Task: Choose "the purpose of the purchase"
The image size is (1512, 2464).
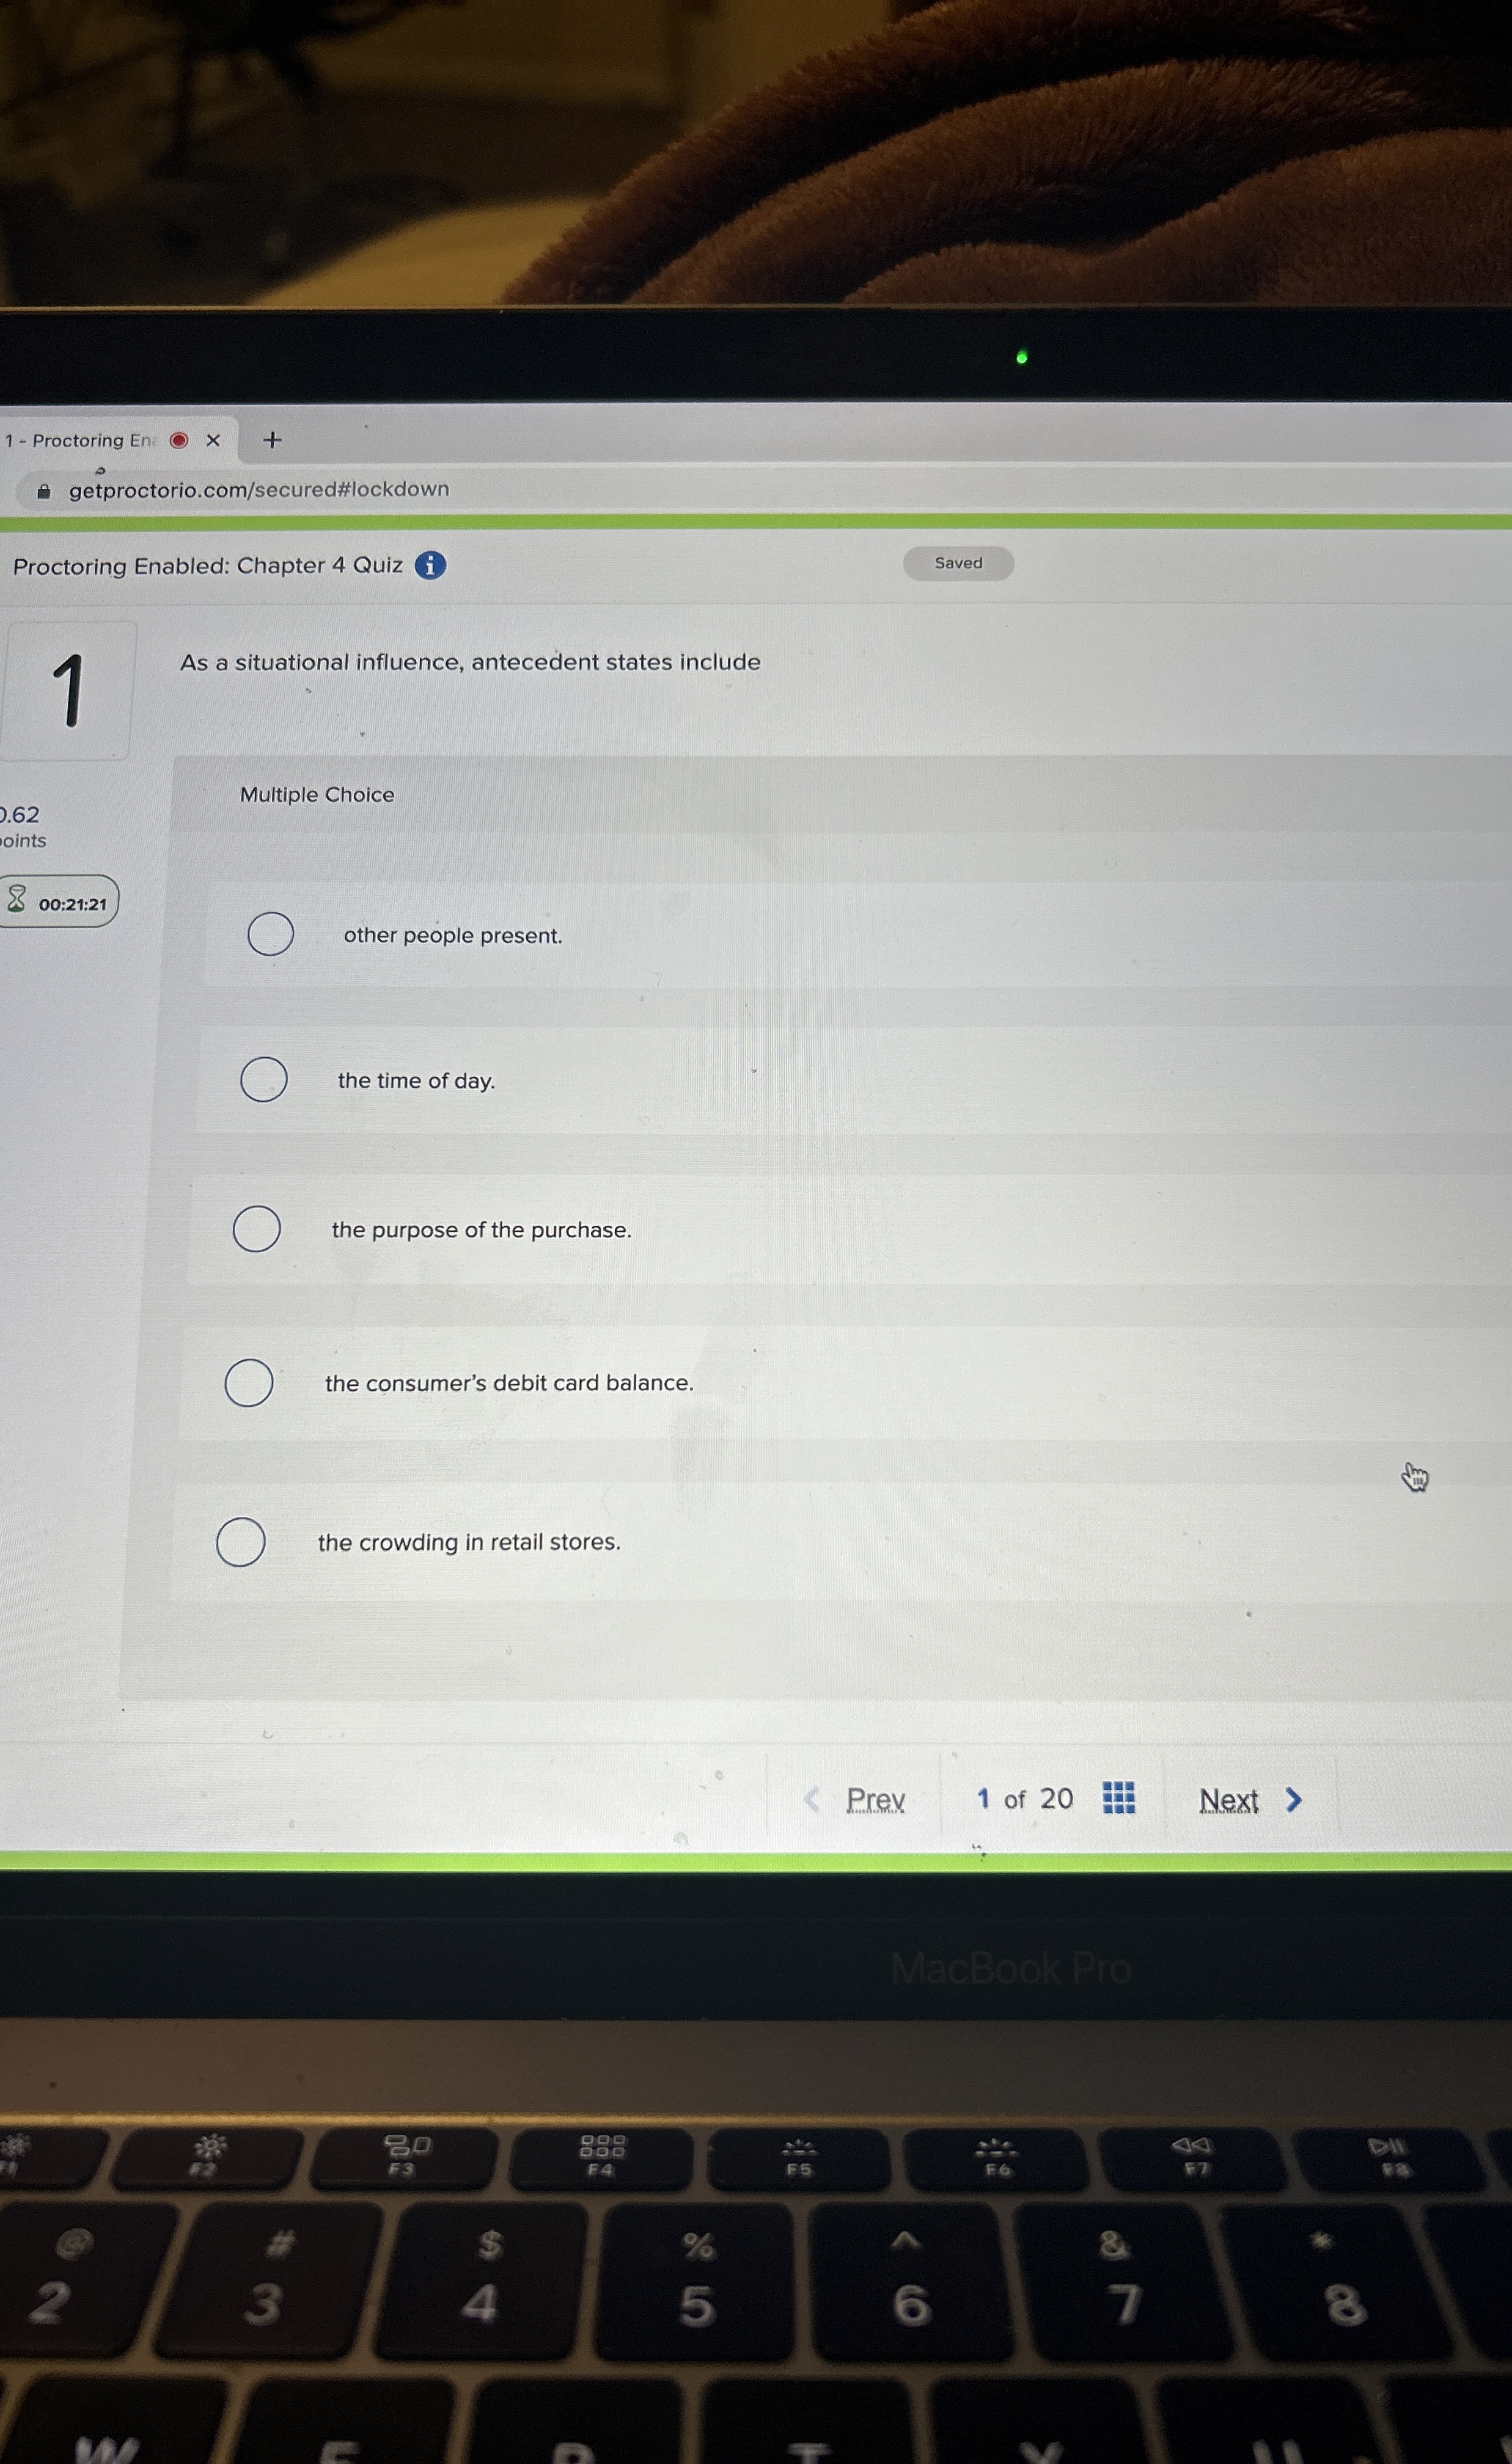Action: pos(257,1229)
